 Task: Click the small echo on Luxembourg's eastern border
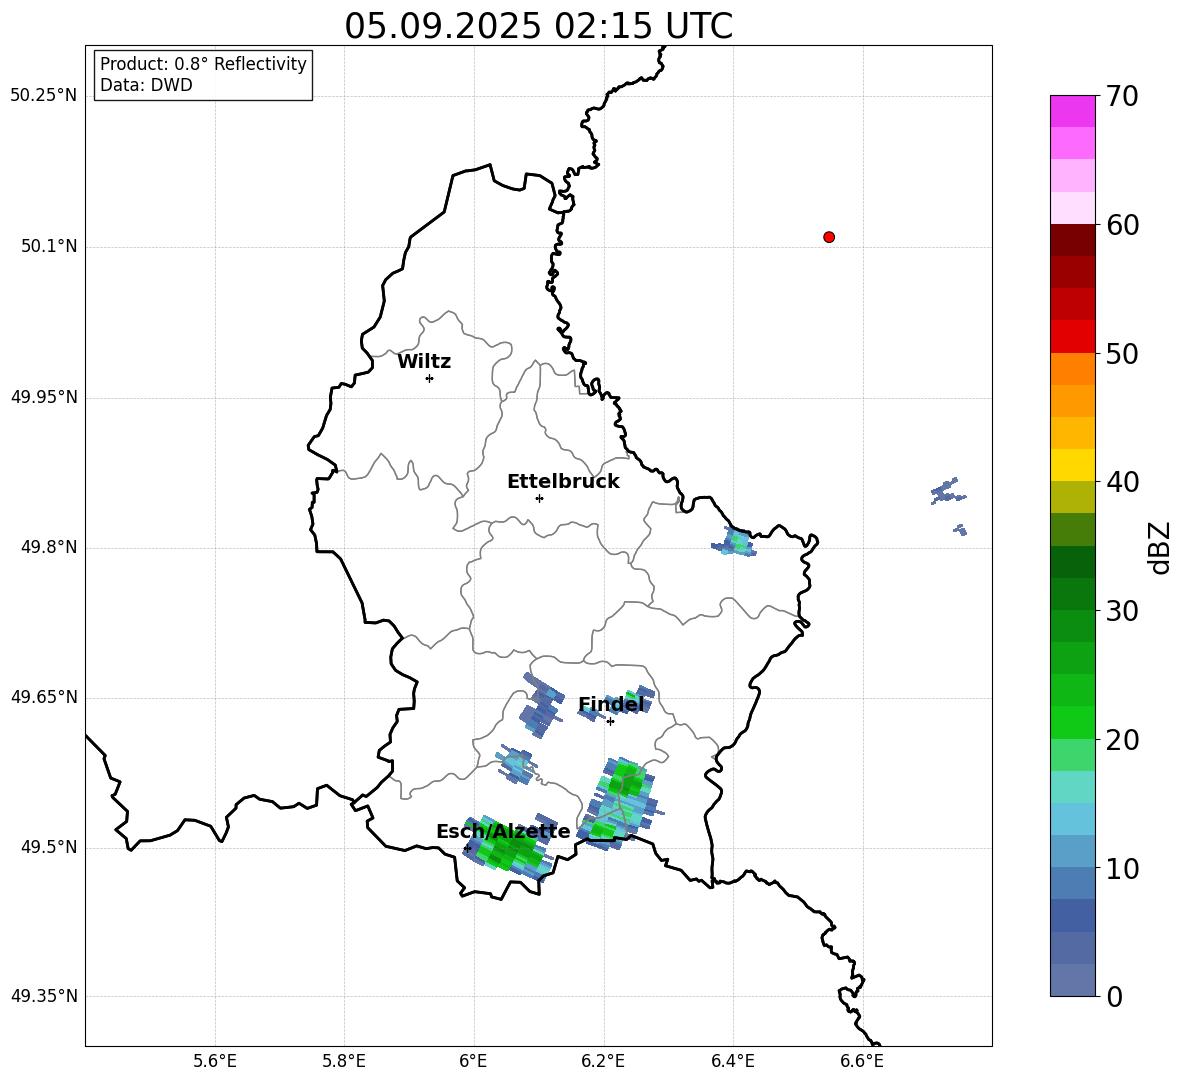pyautogui.click(x=734, y=542)
